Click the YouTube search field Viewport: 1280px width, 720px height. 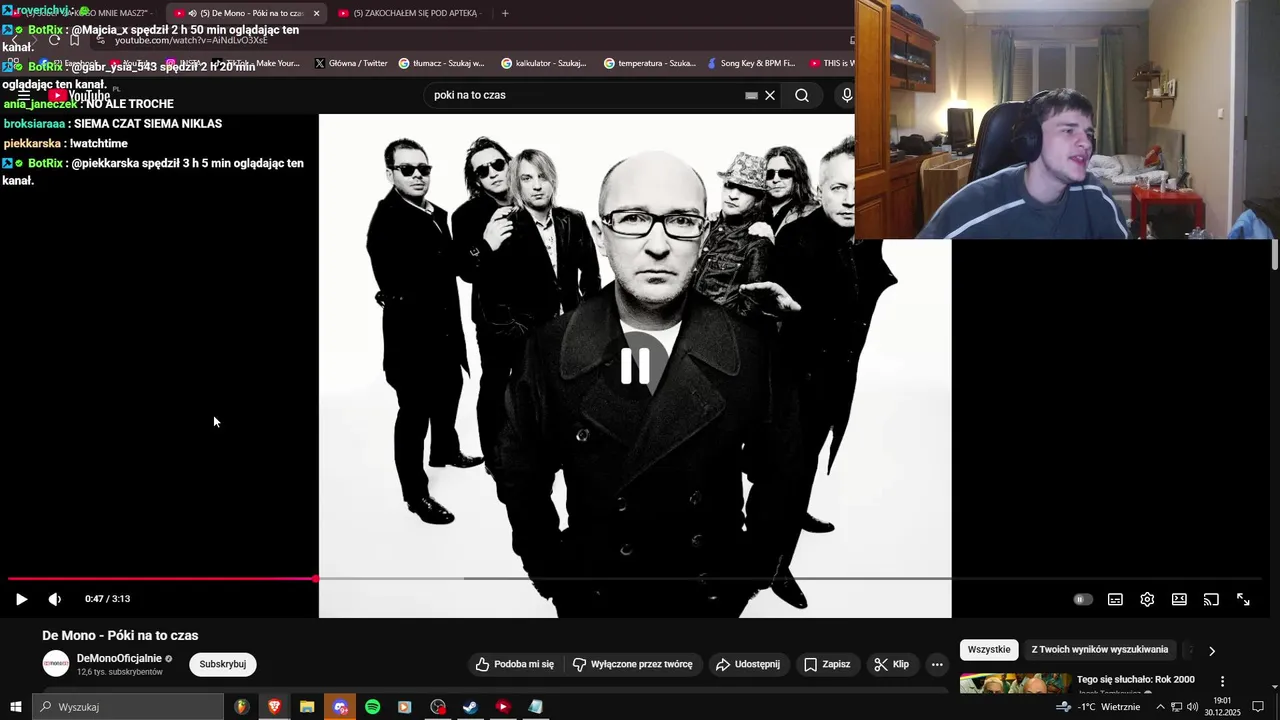click(x=585, y=95)
